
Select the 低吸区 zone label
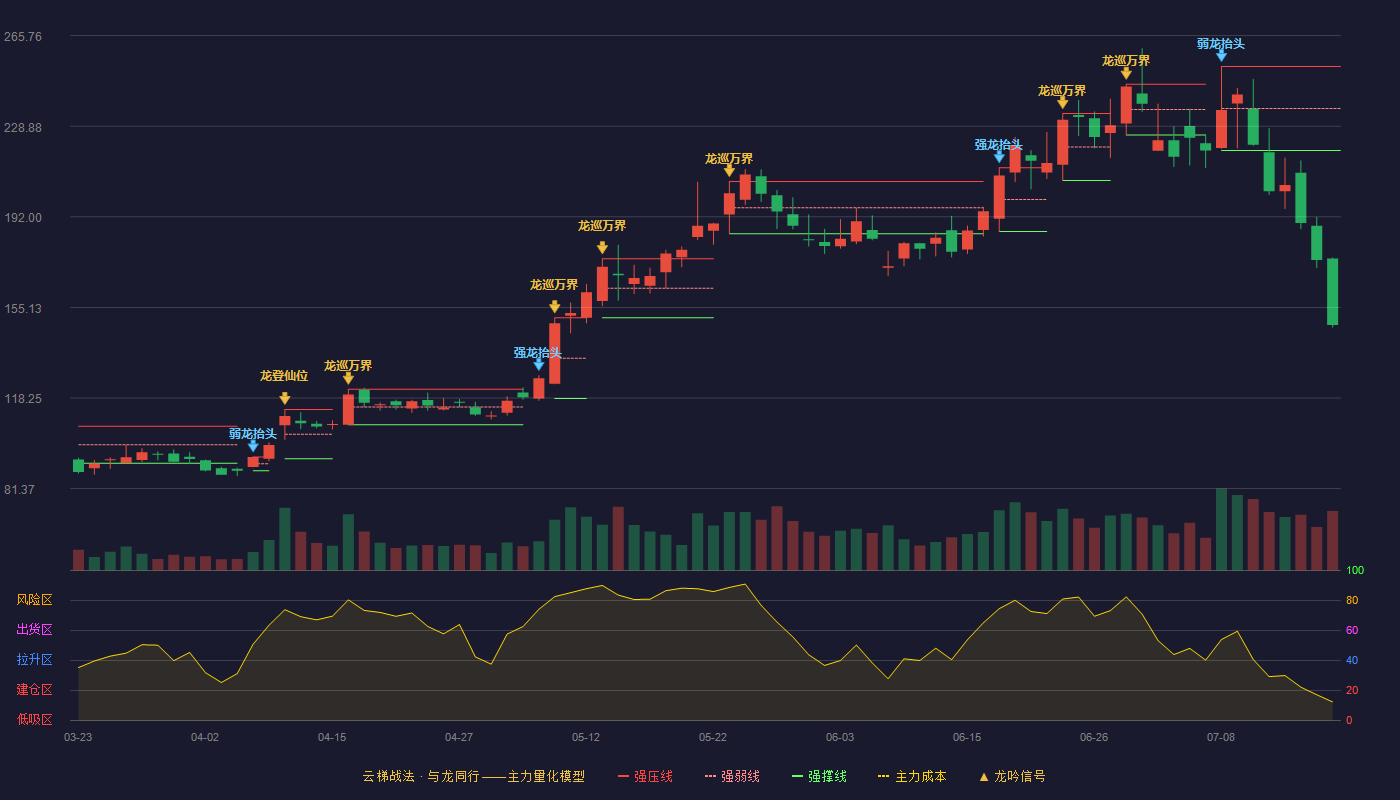coord(35,719)
